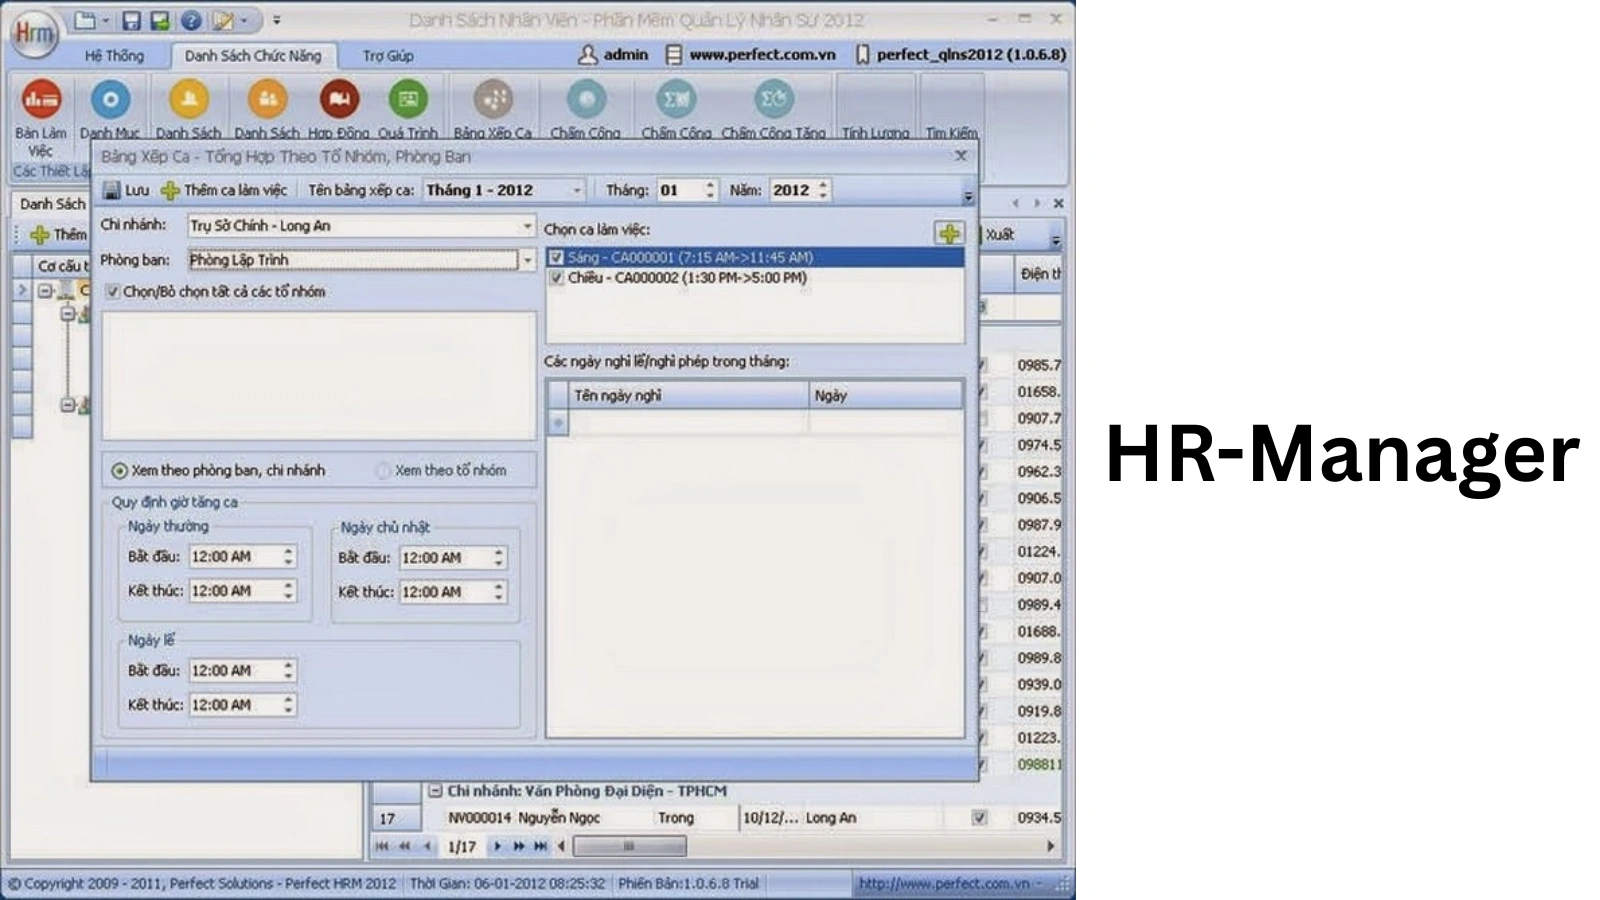Click the Ngày column header
1600x900 pixels.
point(885,396)
